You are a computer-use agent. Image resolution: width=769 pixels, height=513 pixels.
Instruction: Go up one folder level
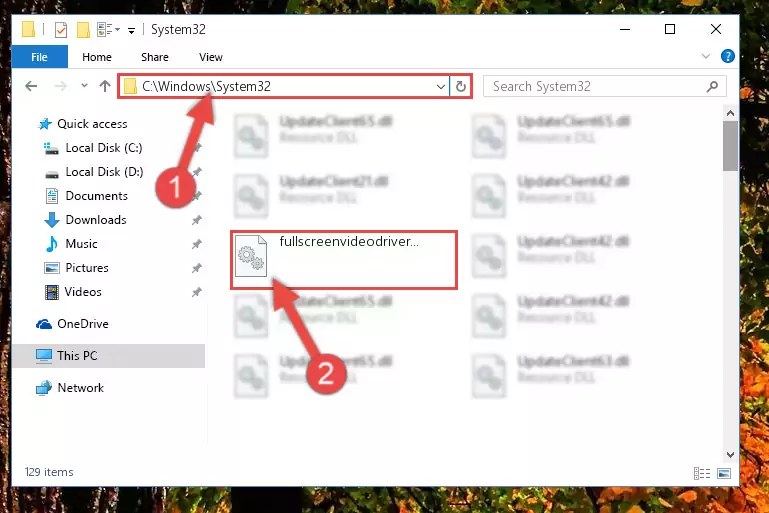[104, 86]
